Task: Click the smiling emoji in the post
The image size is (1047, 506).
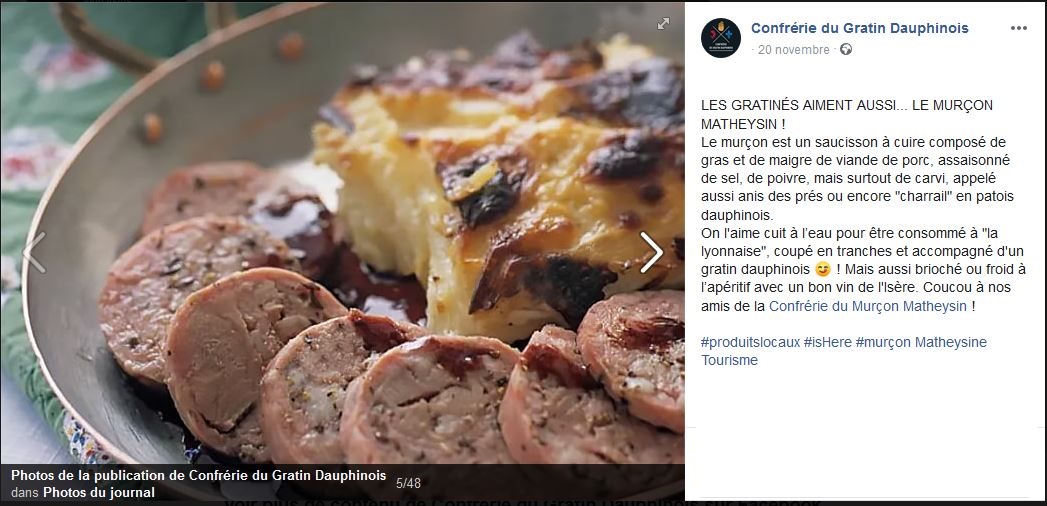Action: 823,270
